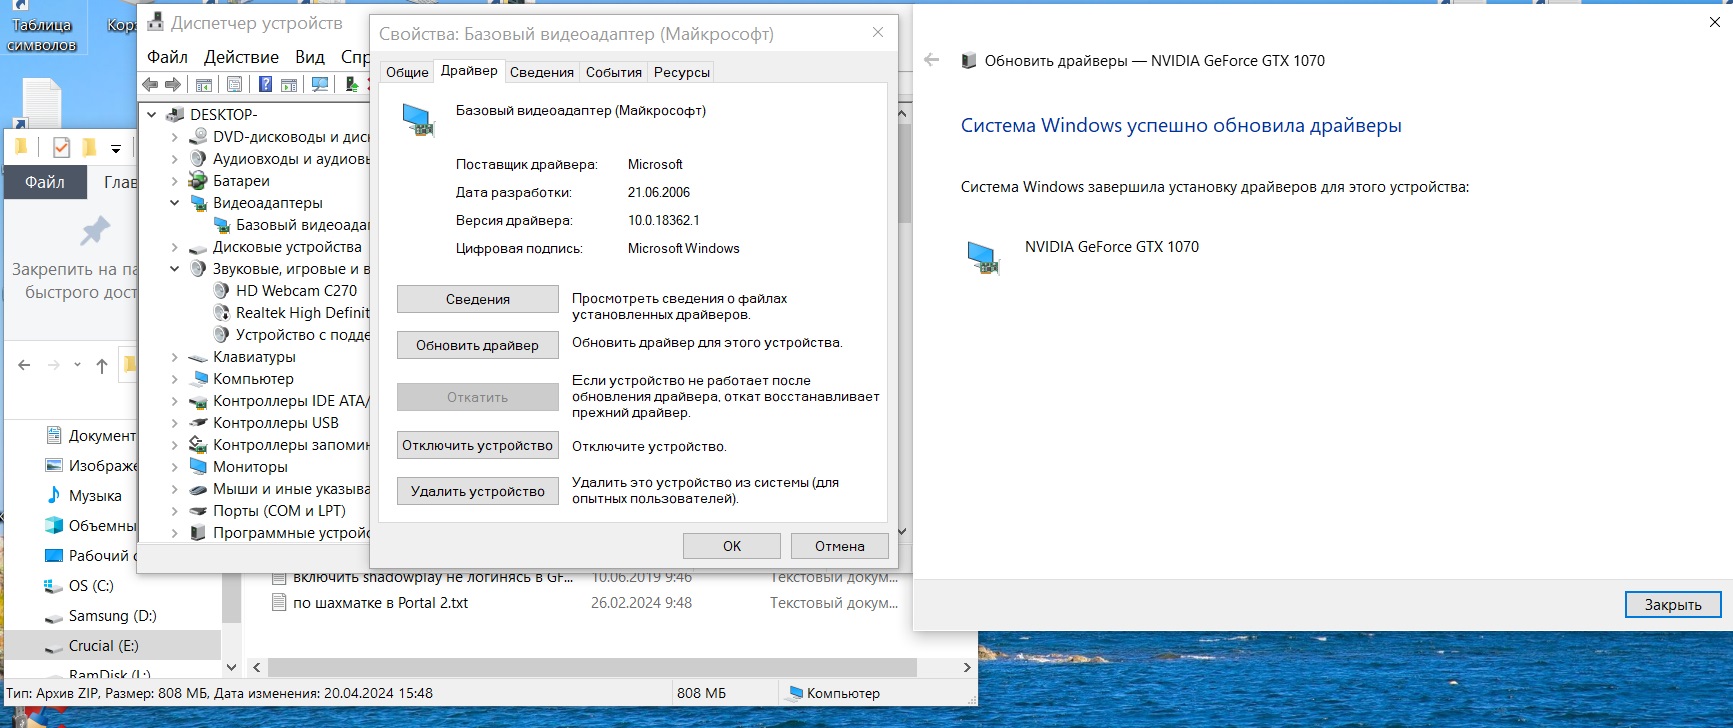The image size is (1733, 728).
Task: Confirm properties dialog with ОК
Action: [x=732, y=546]
